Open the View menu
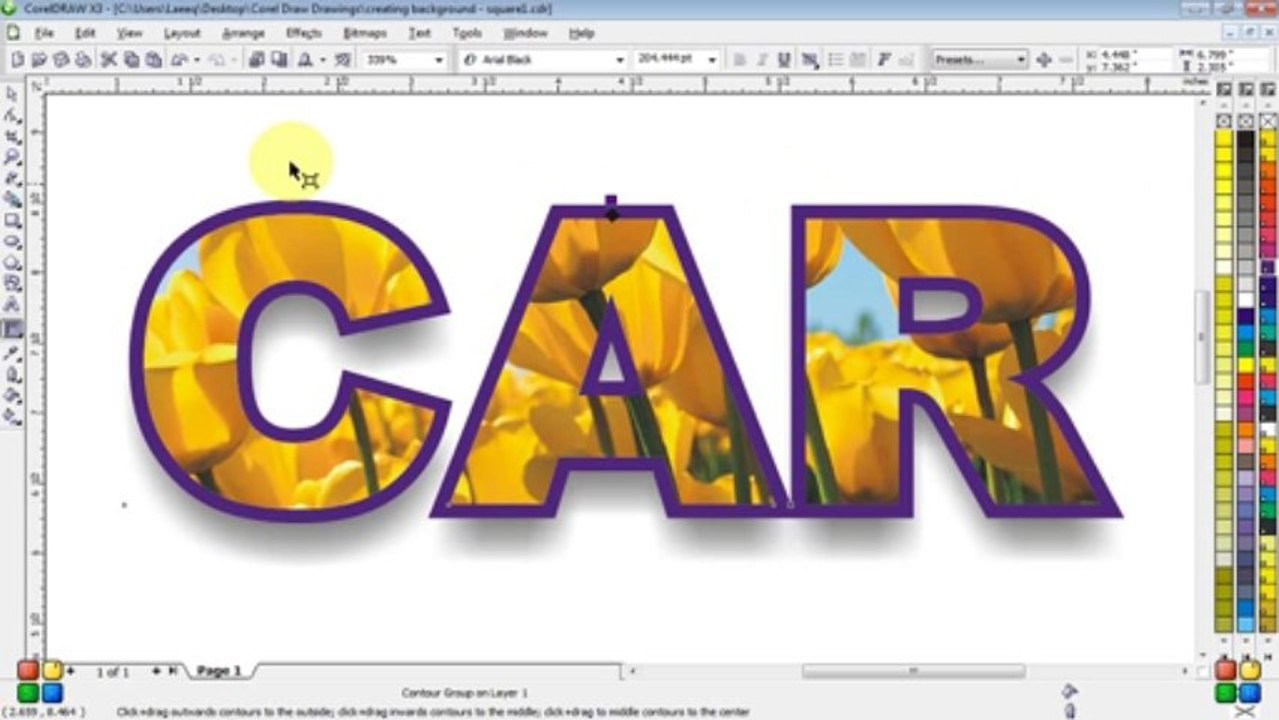Screen dimensions: 1279x720 (130, 33)
